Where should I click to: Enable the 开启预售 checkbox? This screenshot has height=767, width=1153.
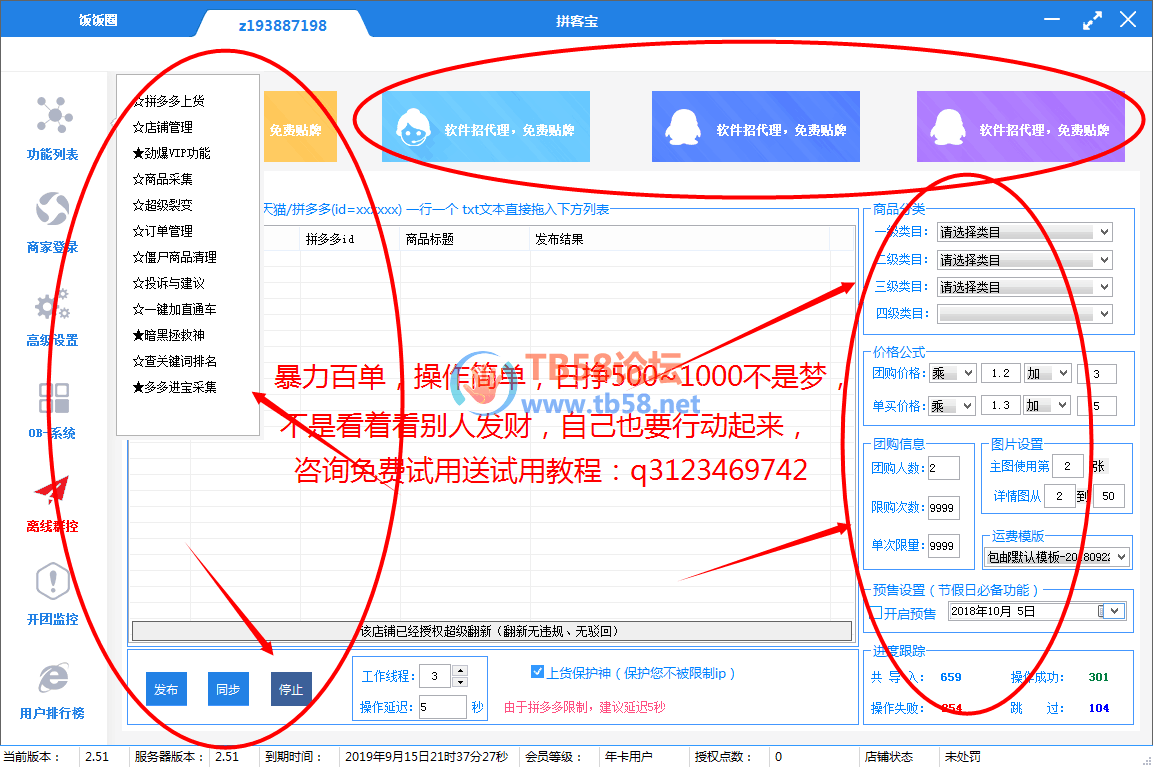[876, 613]
